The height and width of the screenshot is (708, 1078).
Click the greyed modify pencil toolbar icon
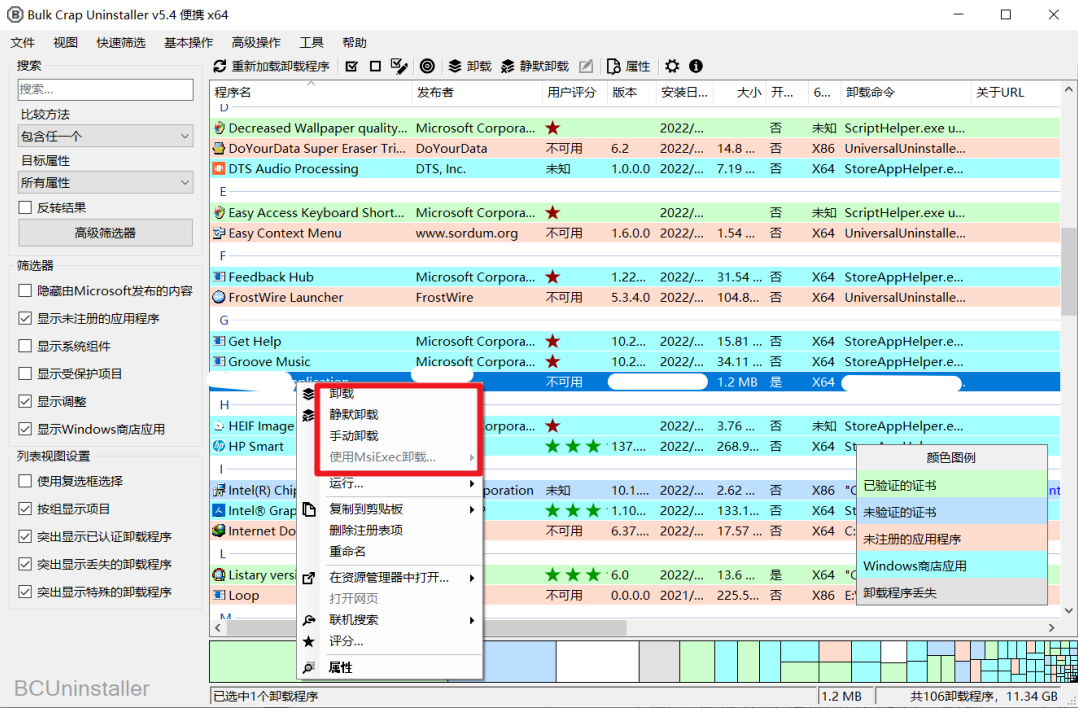pyautogui.click(x=586, y=66)
